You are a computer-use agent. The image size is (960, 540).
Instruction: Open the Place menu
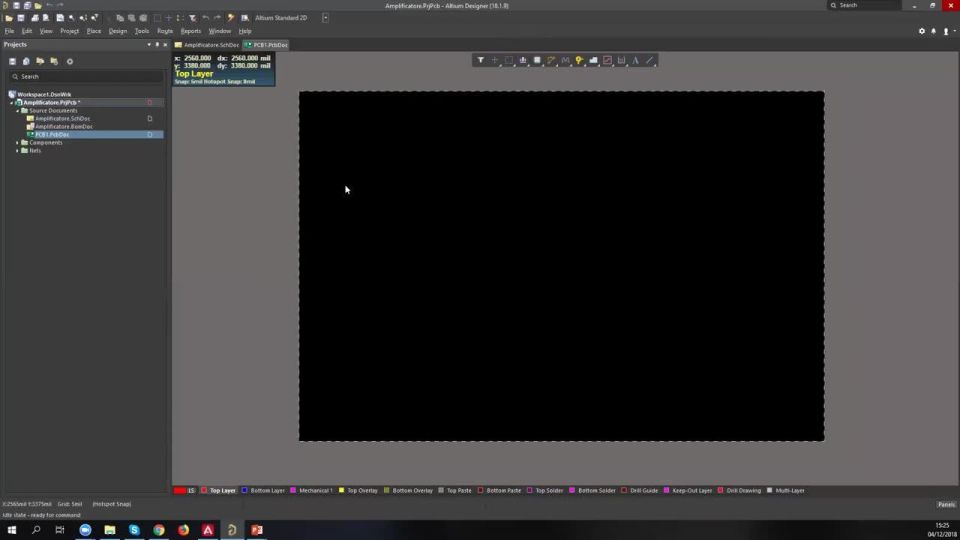click(94, 31)
